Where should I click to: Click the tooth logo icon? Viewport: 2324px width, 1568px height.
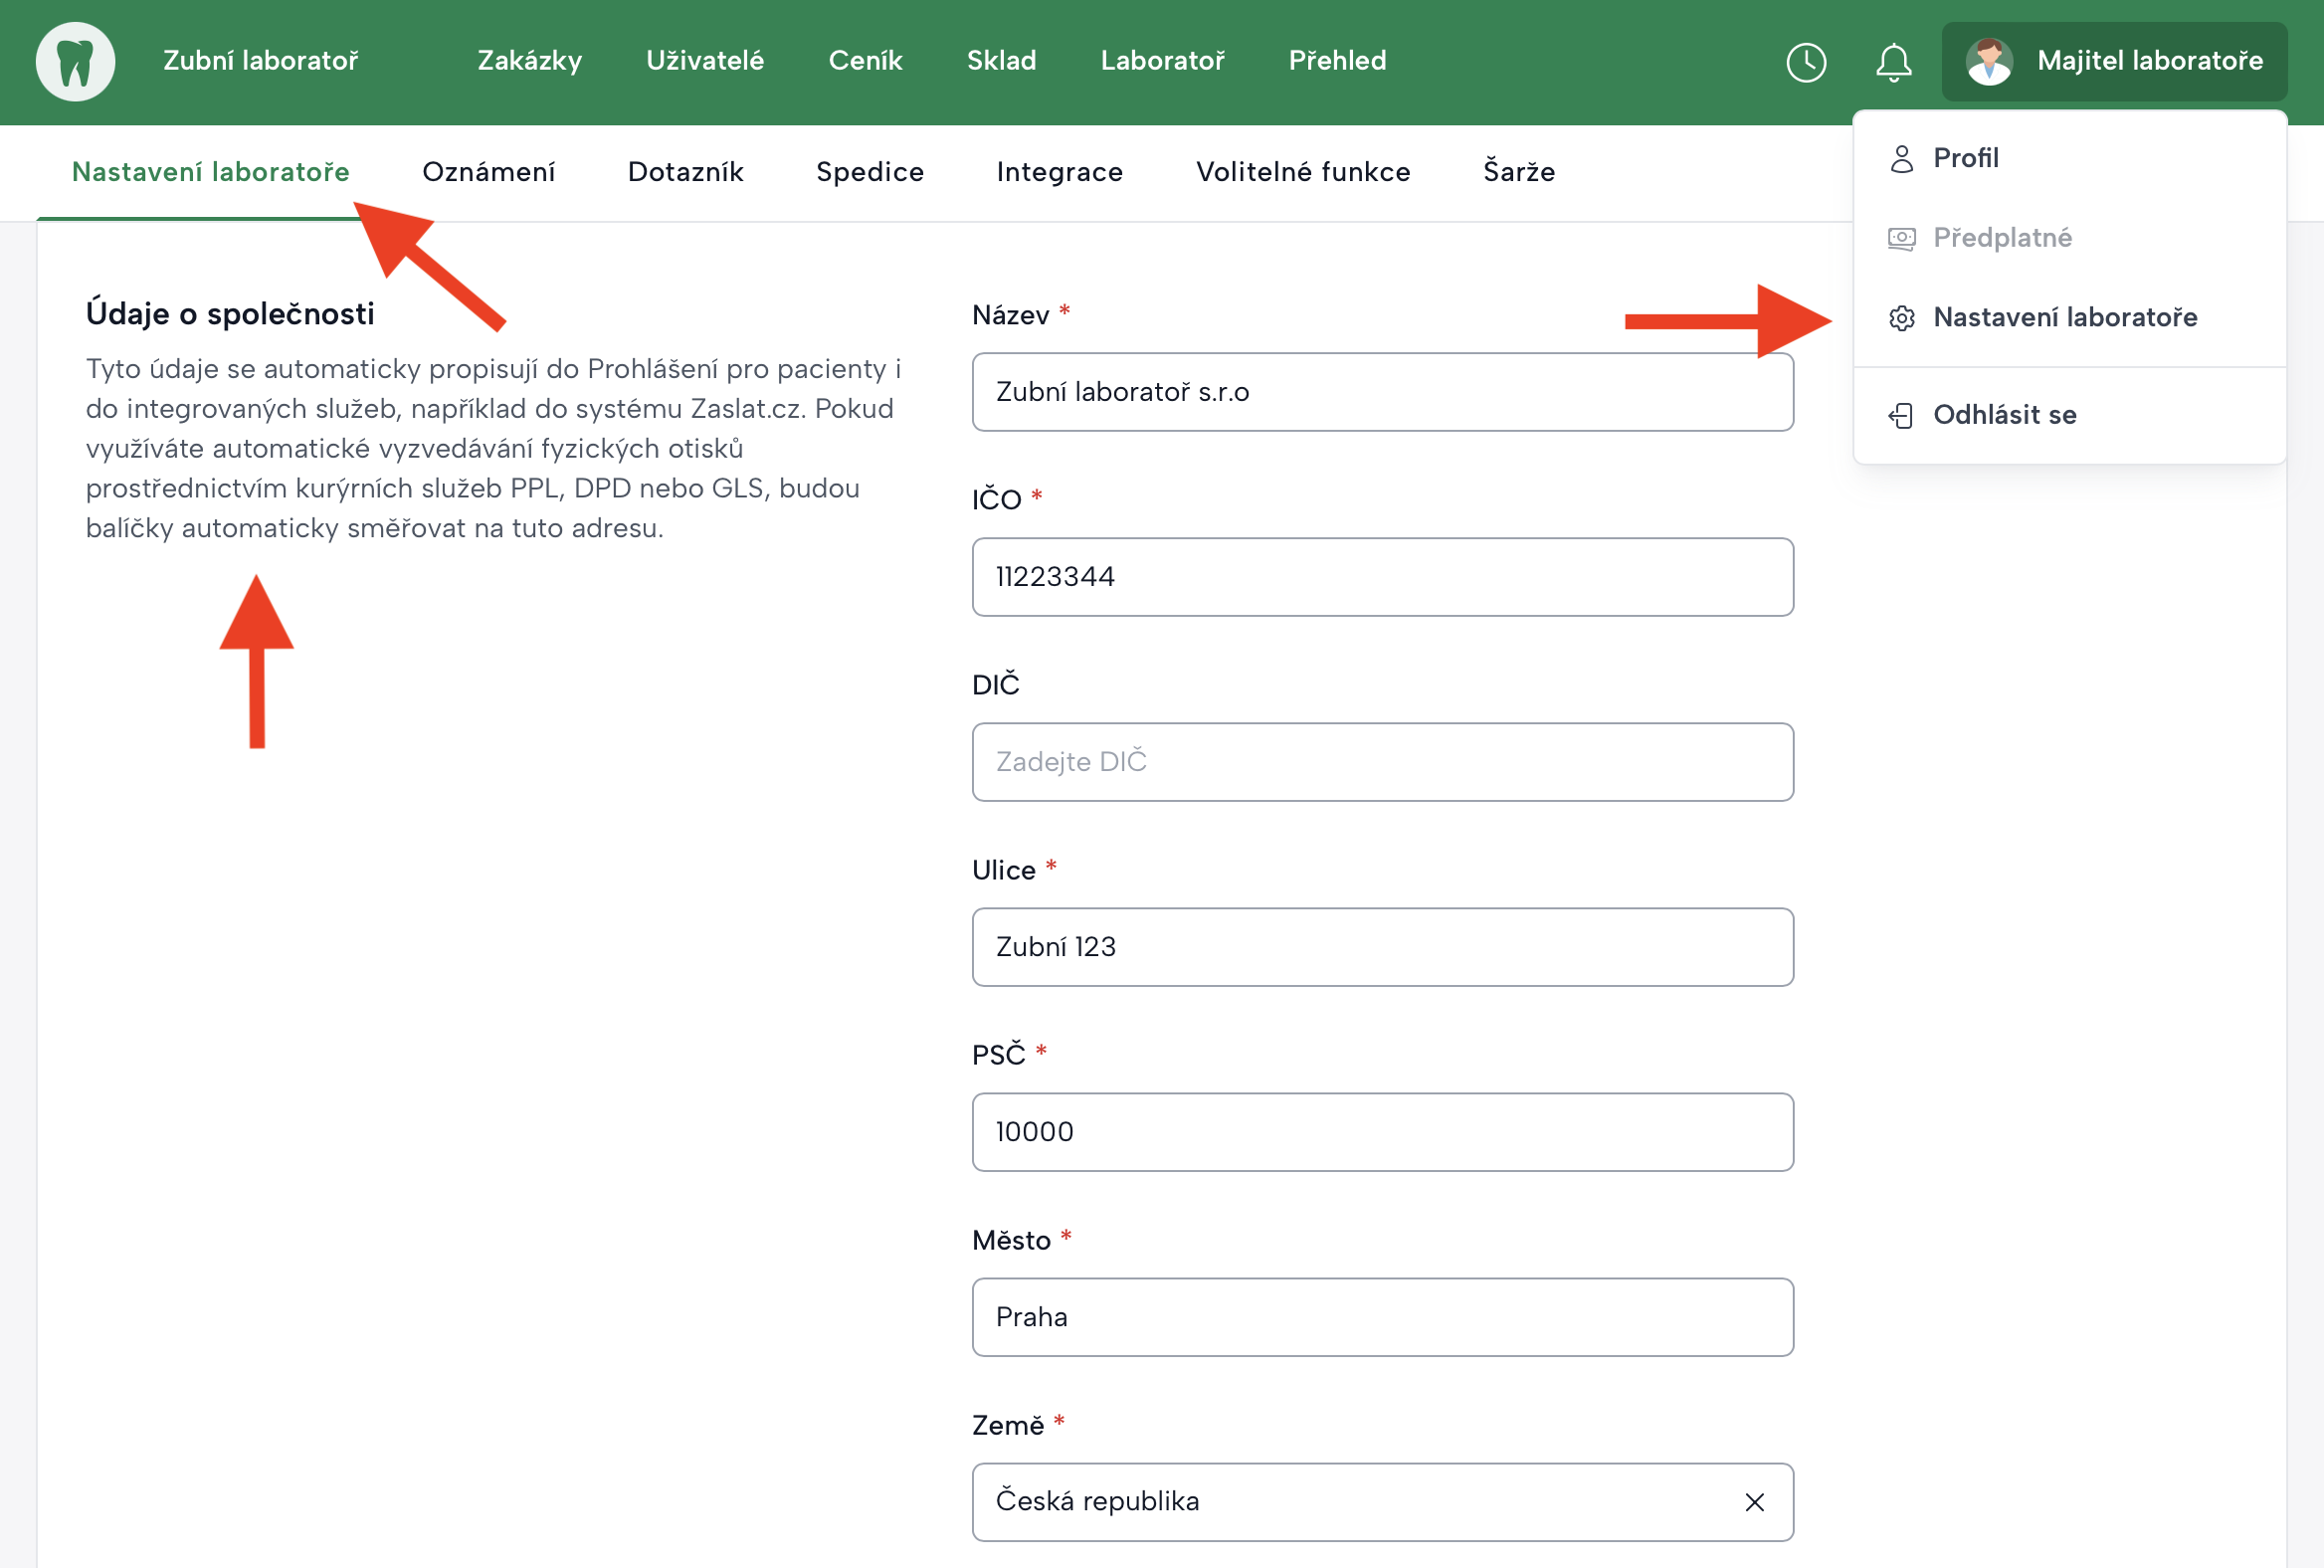click(75, 61)
